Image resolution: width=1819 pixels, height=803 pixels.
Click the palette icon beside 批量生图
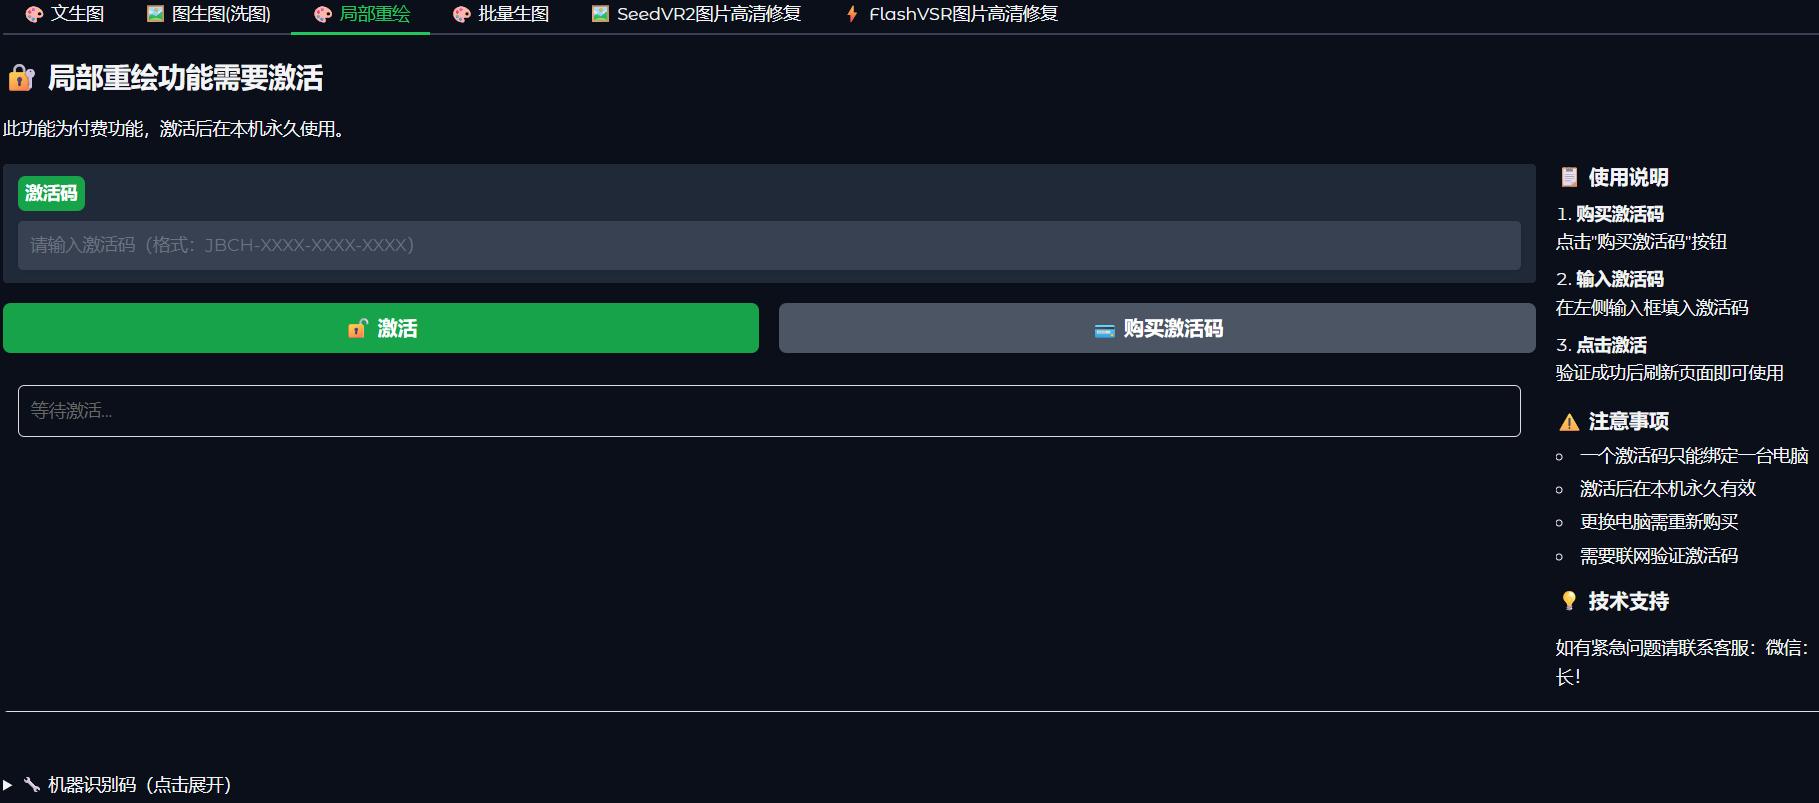pos(461,15)
